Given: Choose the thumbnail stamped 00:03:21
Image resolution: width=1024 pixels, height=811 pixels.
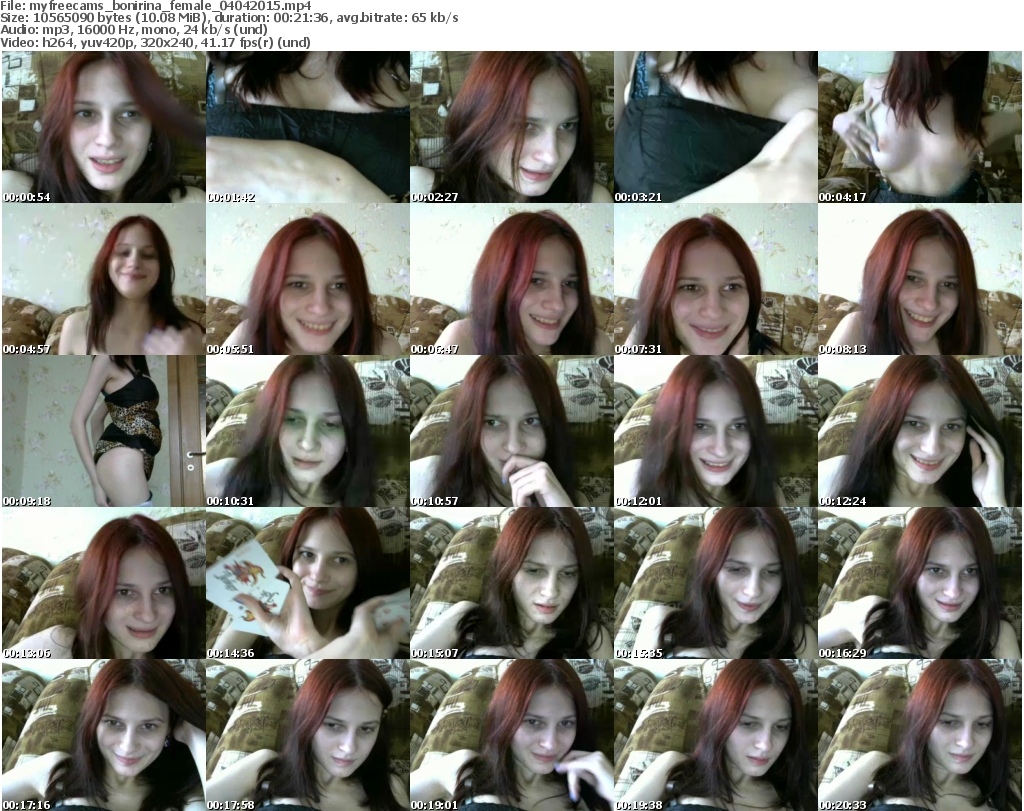Looking at the screenshot, I should click(x=715, y=127).
